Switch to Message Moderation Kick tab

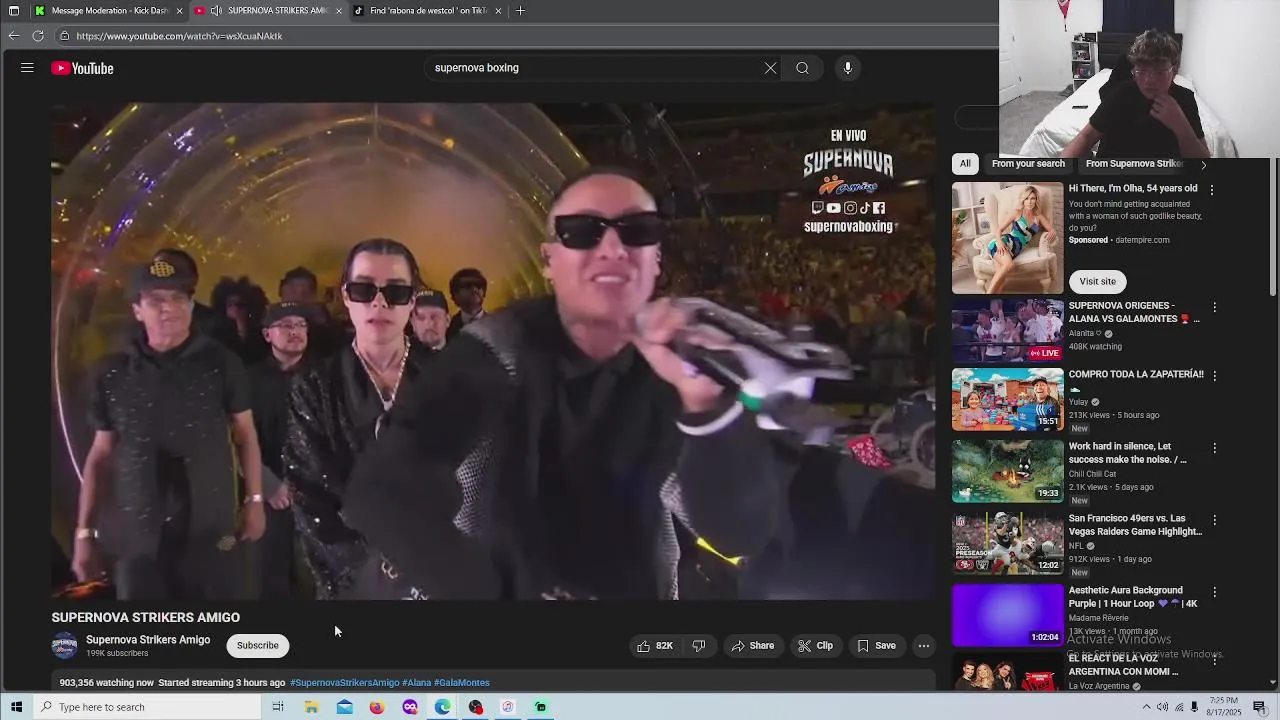108,11
